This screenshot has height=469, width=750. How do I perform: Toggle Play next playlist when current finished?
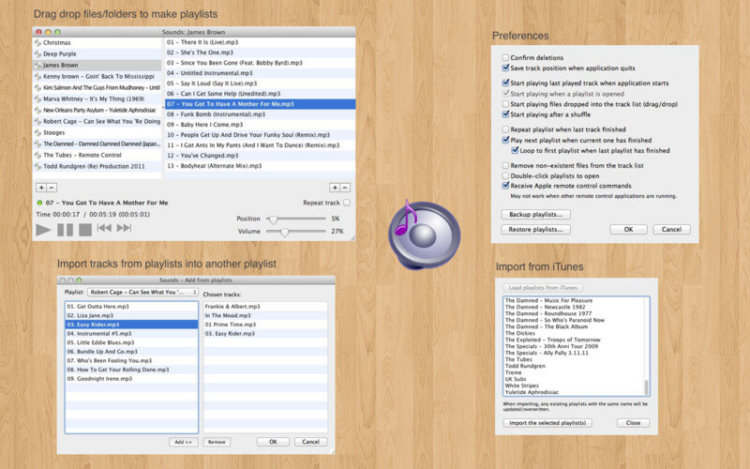point(506,140)
